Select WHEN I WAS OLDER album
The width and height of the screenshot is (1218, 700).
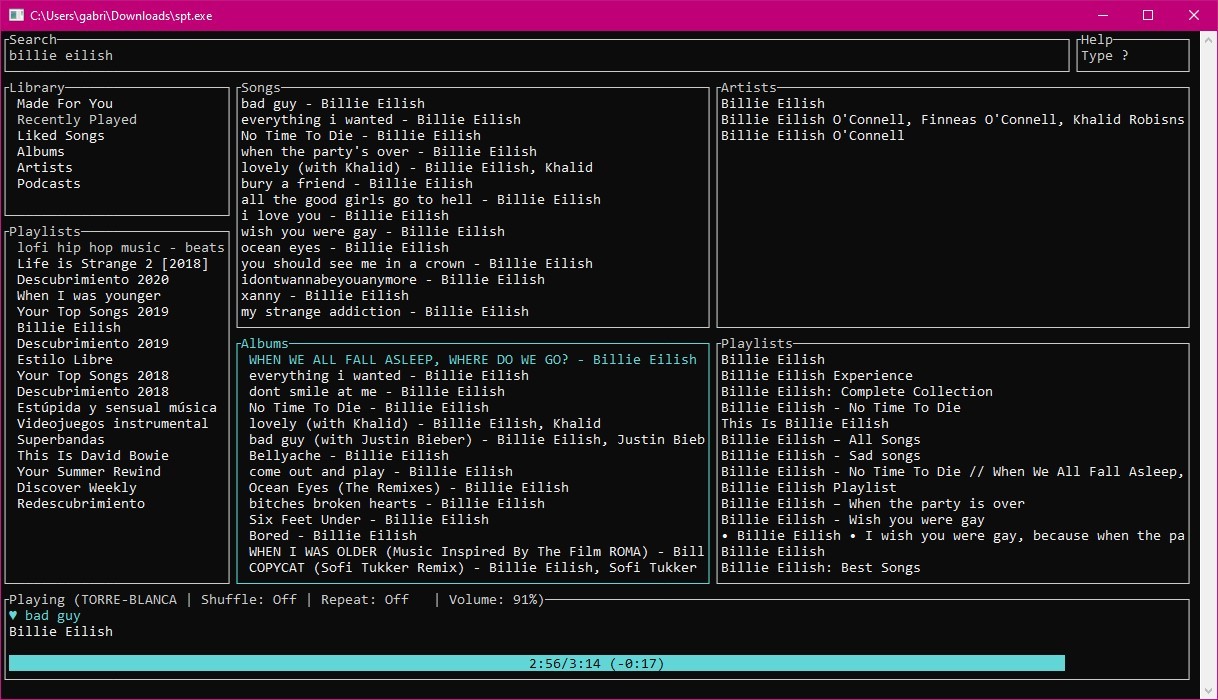(x=477, y=552)
